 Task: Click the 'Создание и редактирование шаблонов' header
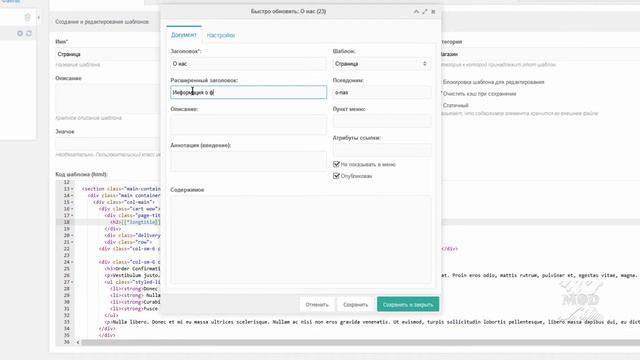tap(102, 22)
